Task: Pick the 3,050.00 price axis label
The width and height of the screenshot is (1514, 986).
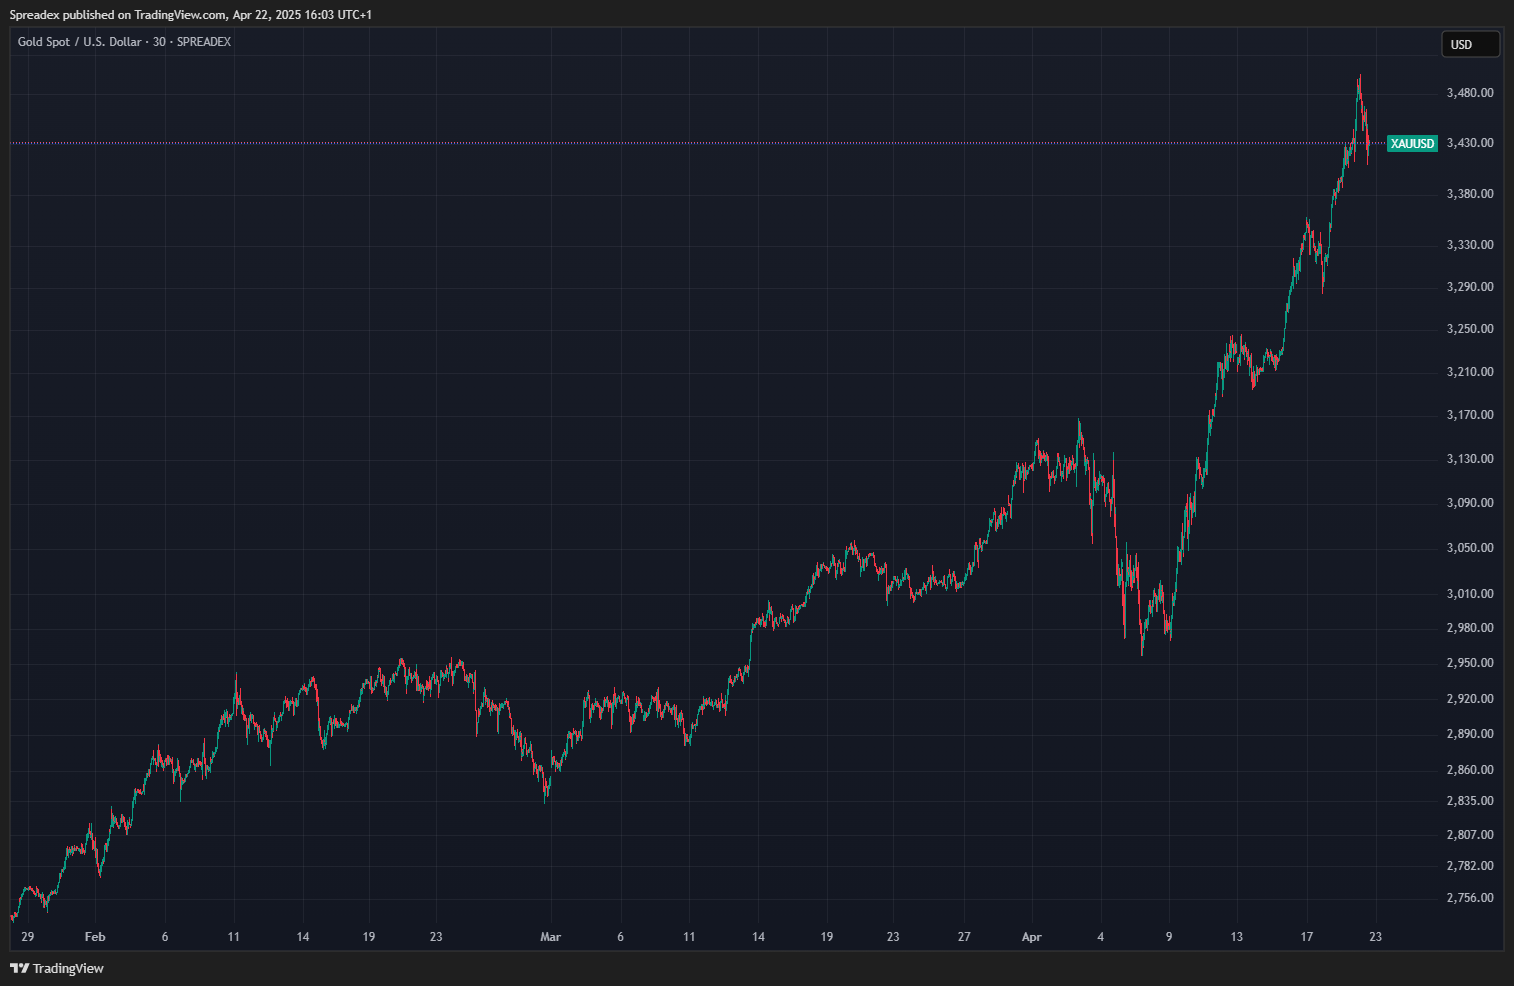Action: [x=1470, y=548]
